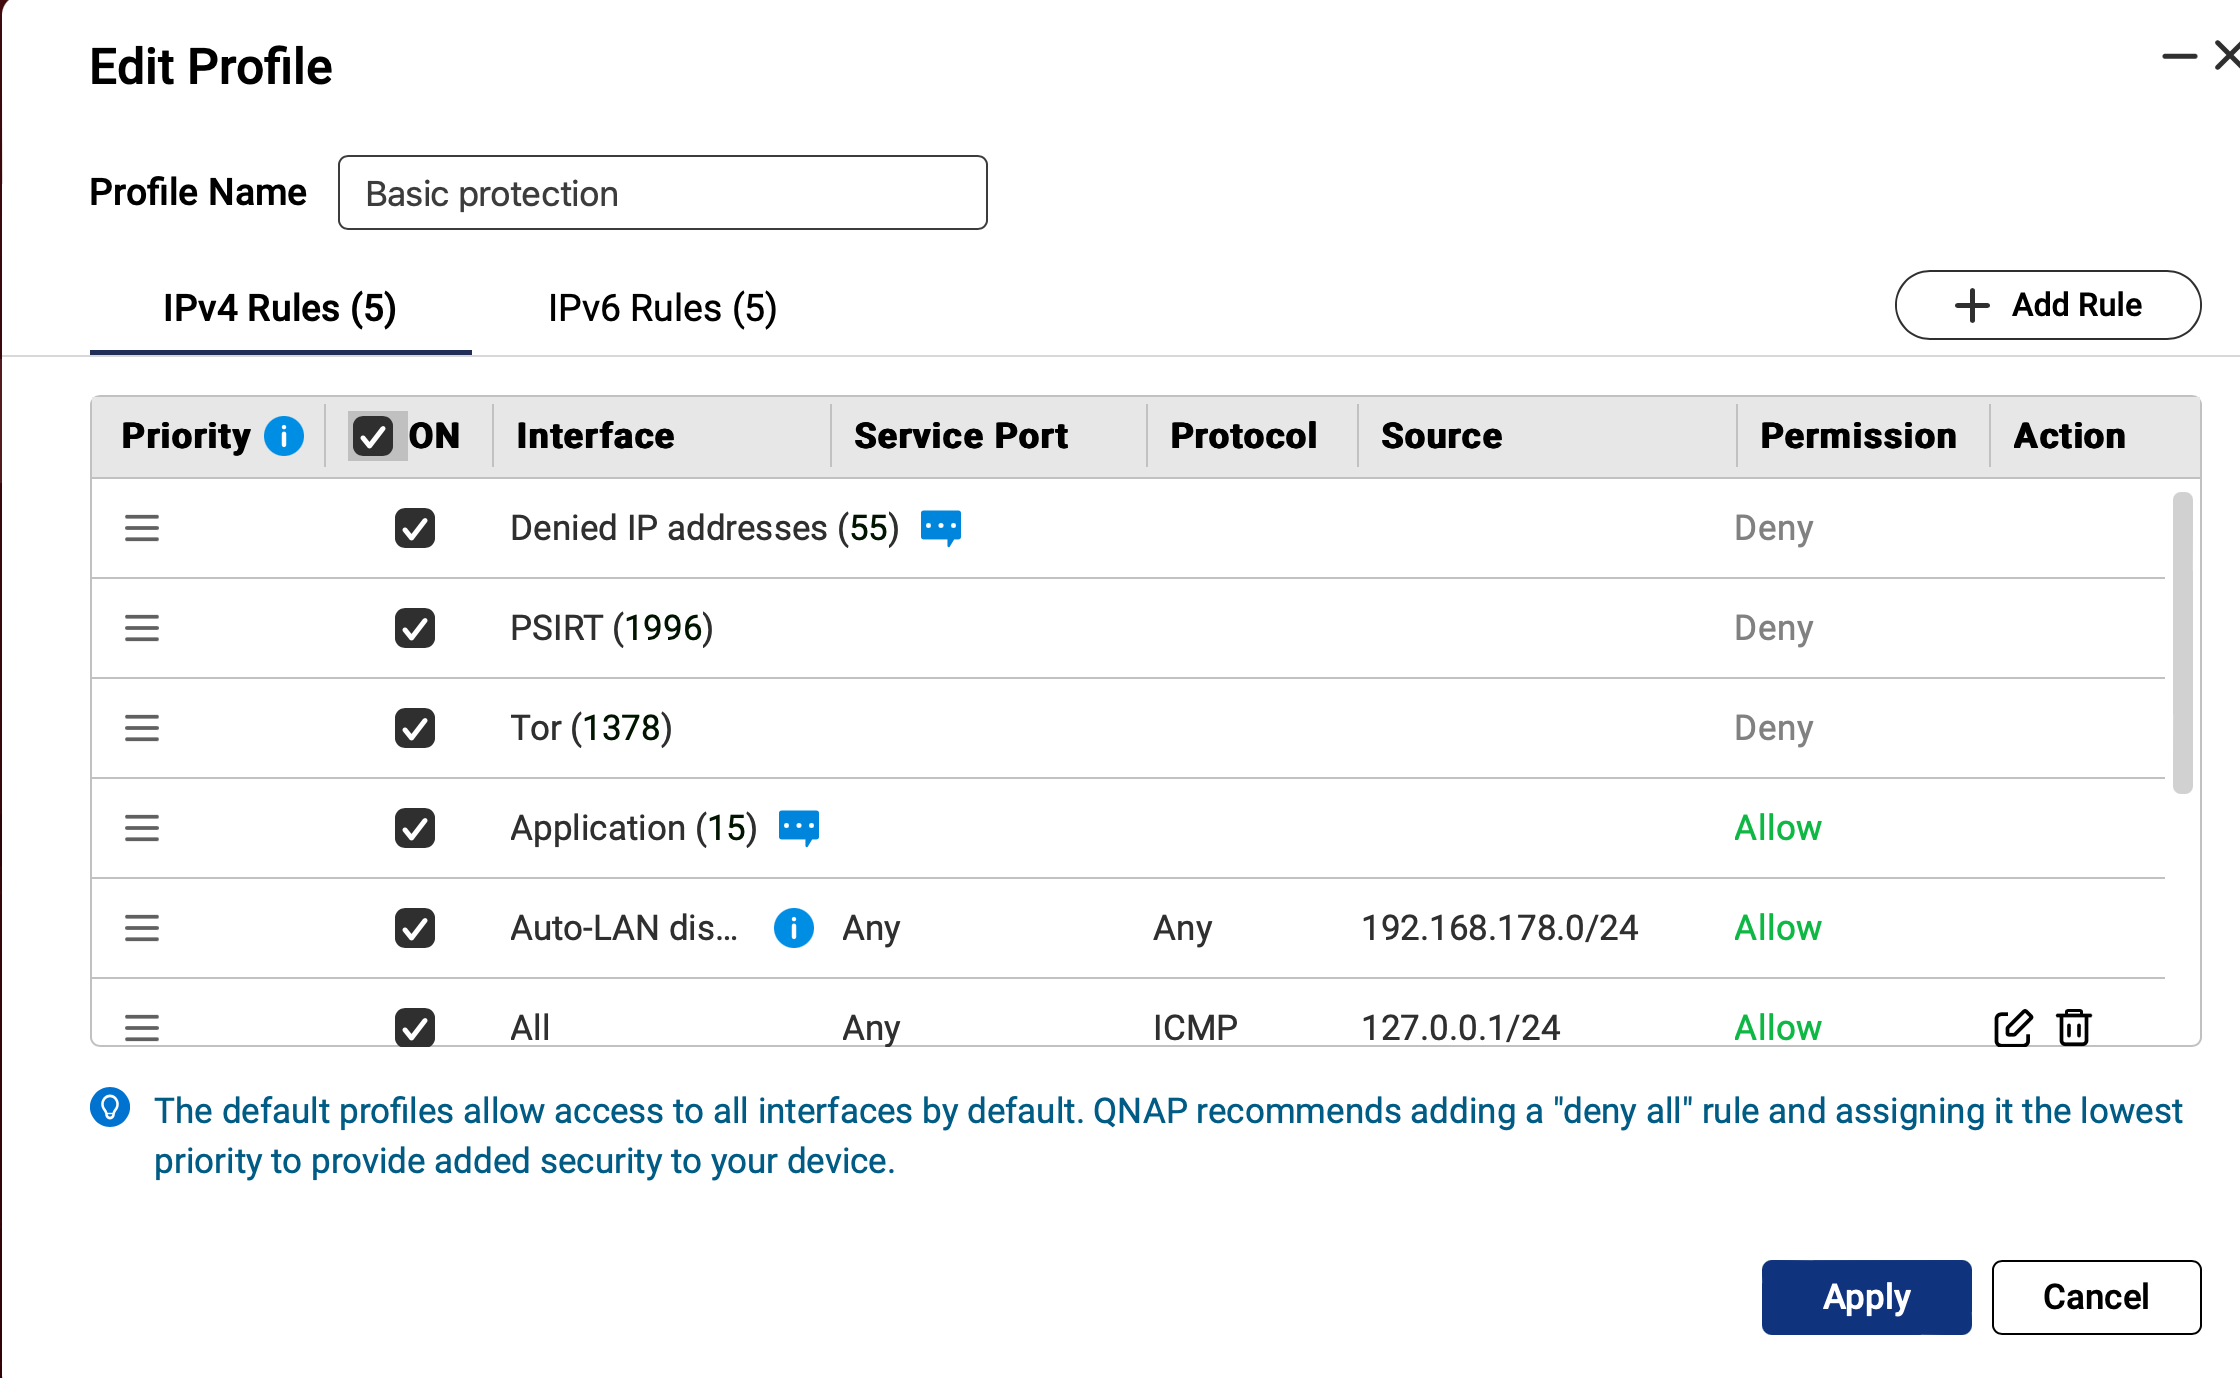This screenshot has width=2240, height=1378.
Task: Click the Add Rule button
Action: pyautogui.click(x=2047, y=305)
